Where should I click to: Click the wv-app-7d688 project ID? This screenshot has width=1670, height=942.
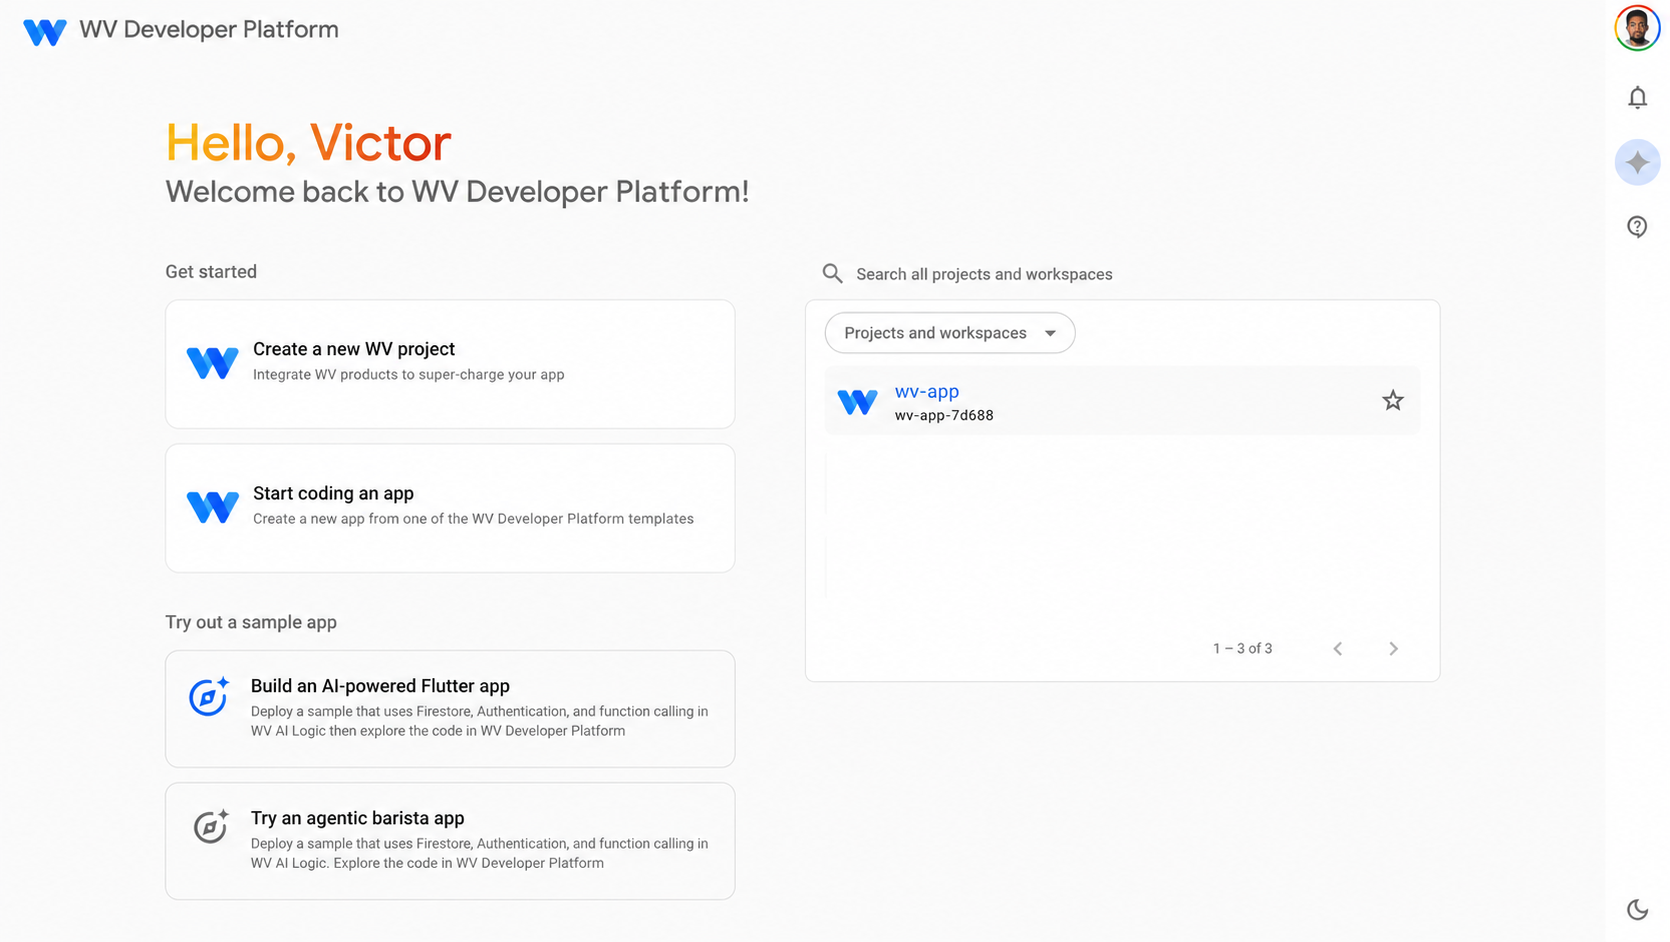(944, 416)
